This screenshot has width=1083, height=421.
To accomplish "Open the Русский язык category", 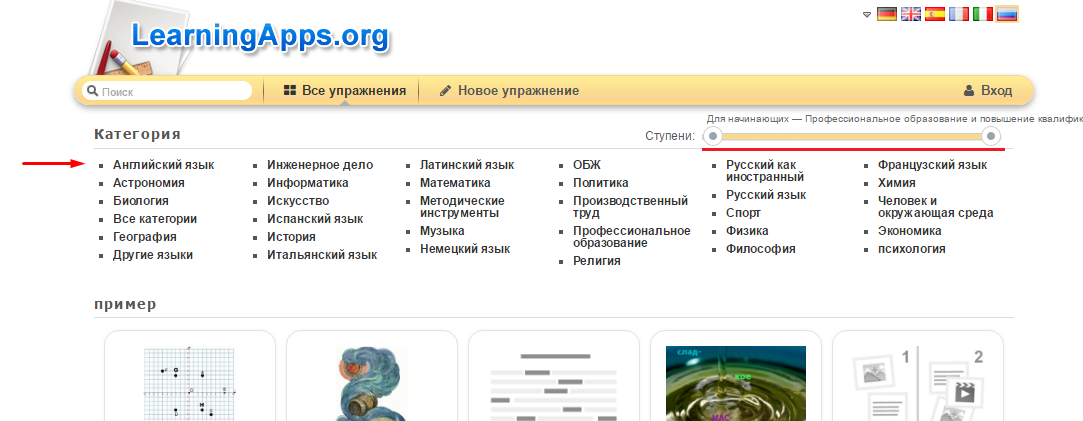I will tap(766, 195).
